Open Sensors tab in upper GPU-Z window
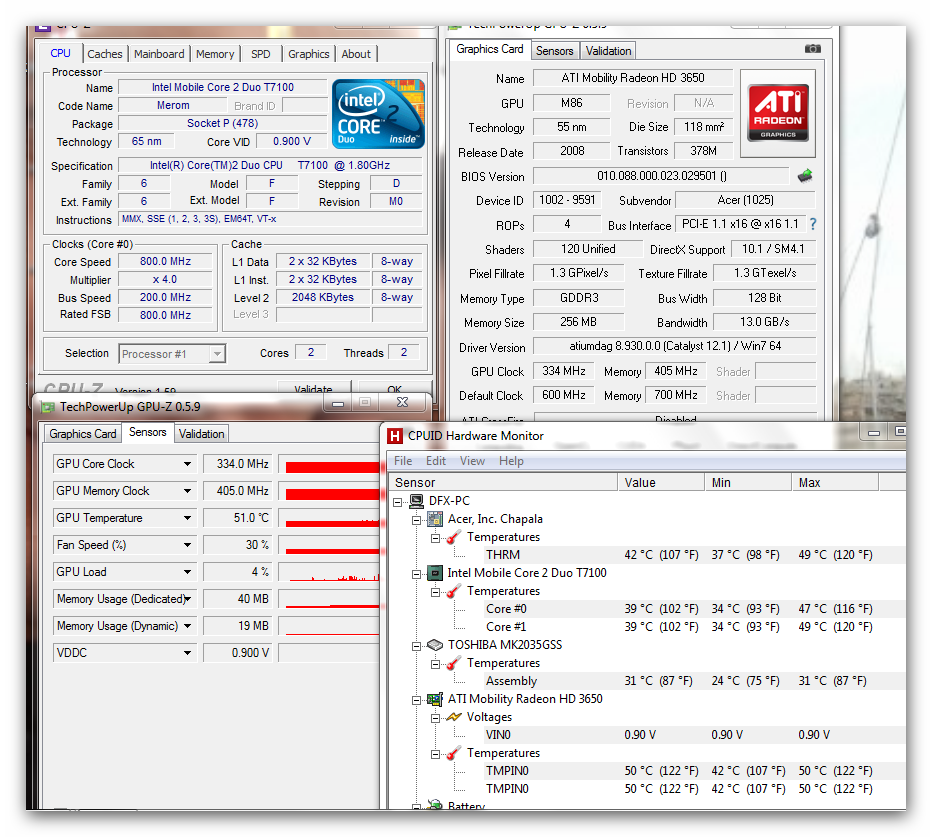932x837 pixels. tap(554, 51)
